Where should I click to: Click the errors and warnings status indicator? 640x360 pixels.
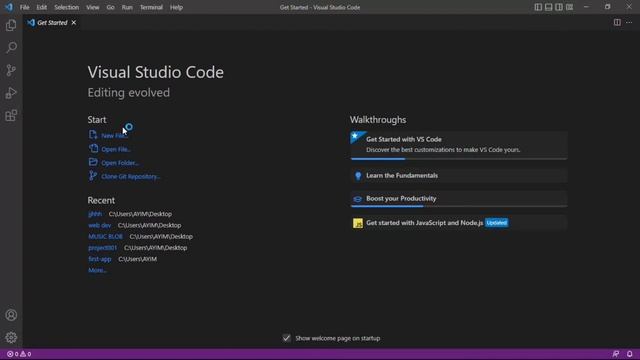(19, 354)
